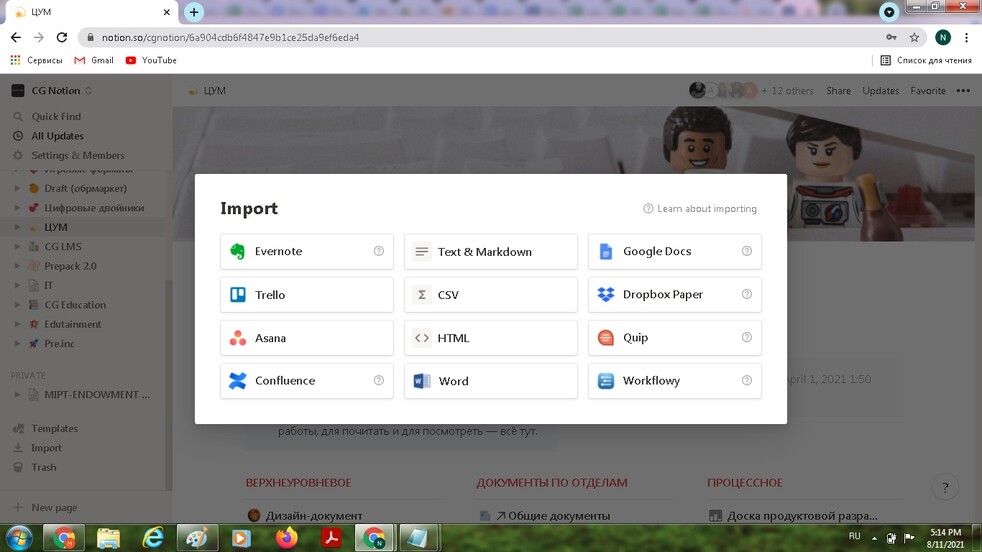Bookmark page with star icon
The width and height of the screenshot is (982, 552).
(x=914, y=38)
